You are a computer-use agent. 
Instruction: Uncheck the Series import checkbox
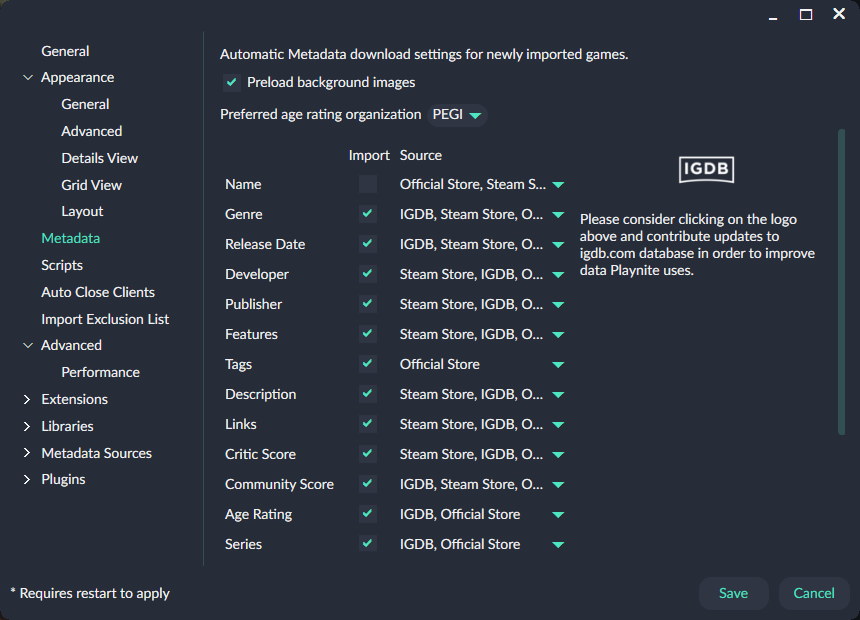[367, 544]
